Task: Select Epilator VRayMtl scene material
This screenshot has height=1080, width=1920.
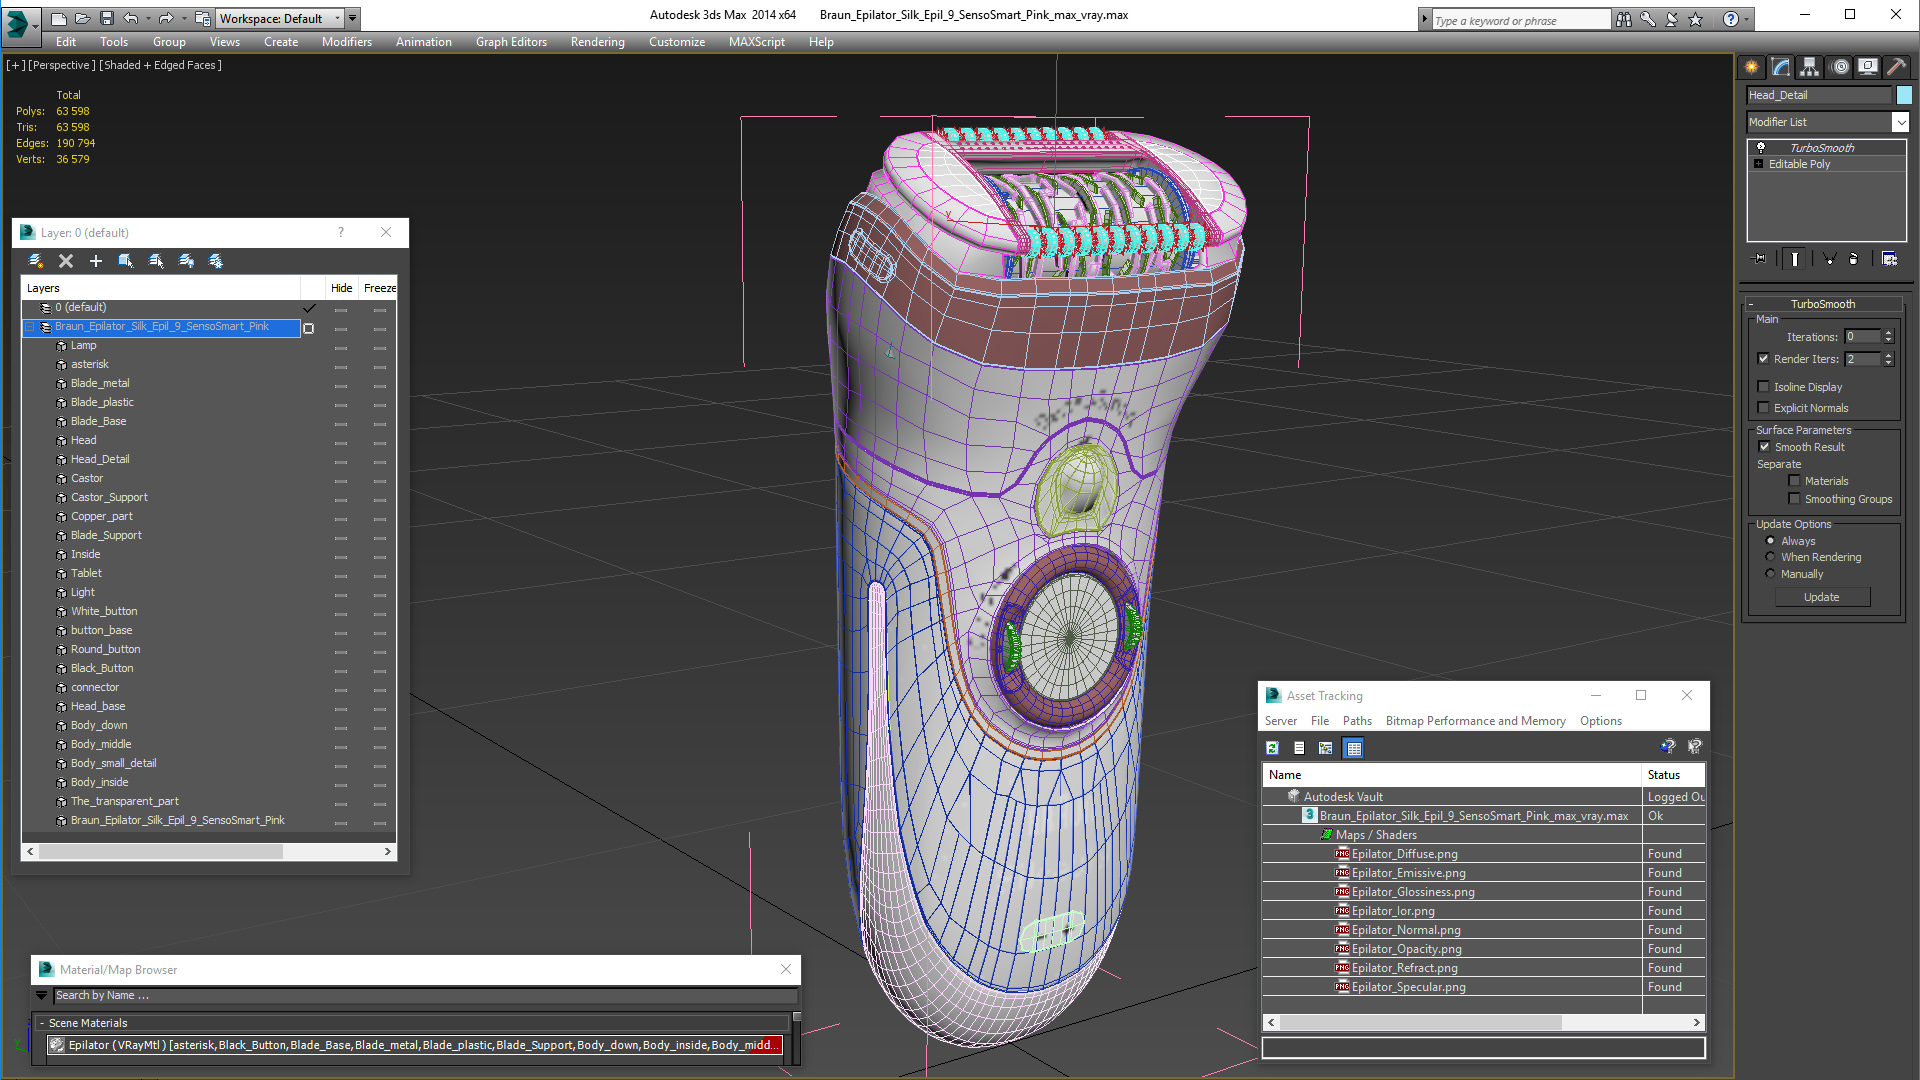Action: (415, 1045)
